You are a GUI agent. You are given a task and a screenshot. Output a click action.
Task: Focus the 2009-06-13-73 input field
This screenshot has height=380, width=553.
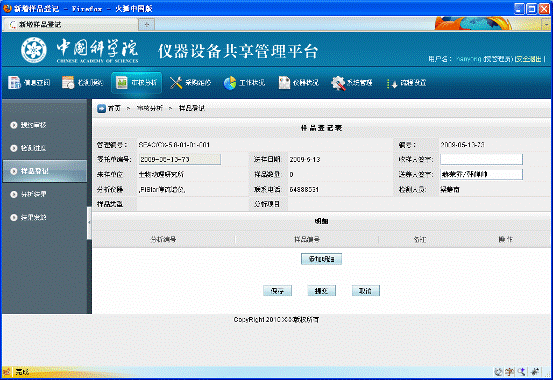[180, 159]
